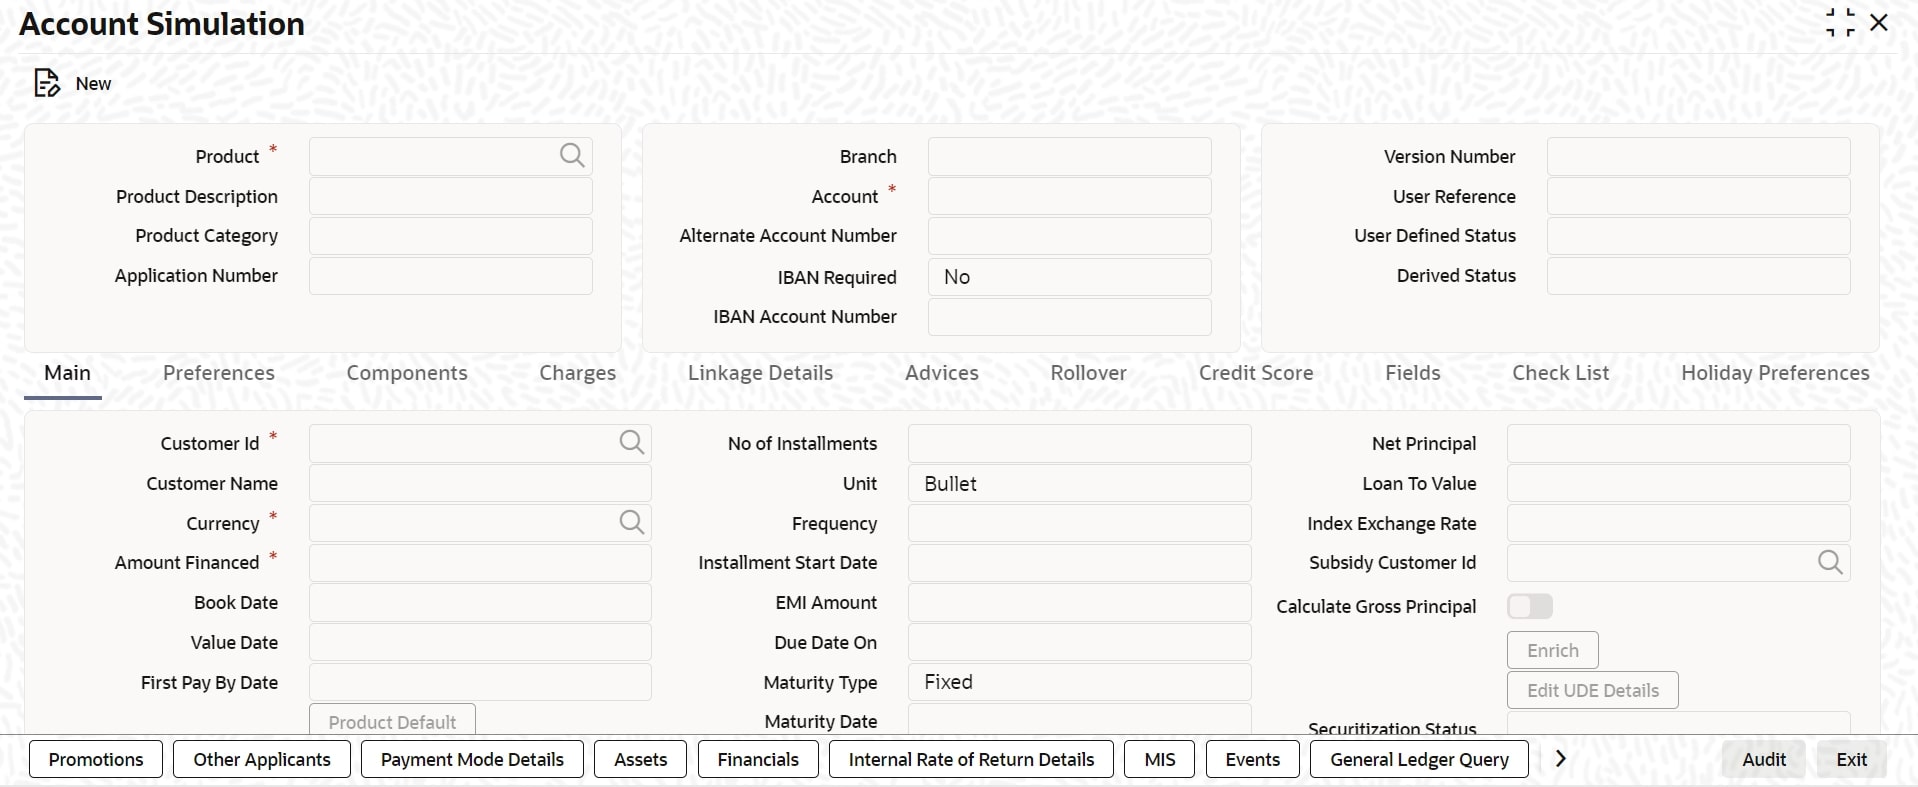Click the User Reference field

1699,196
